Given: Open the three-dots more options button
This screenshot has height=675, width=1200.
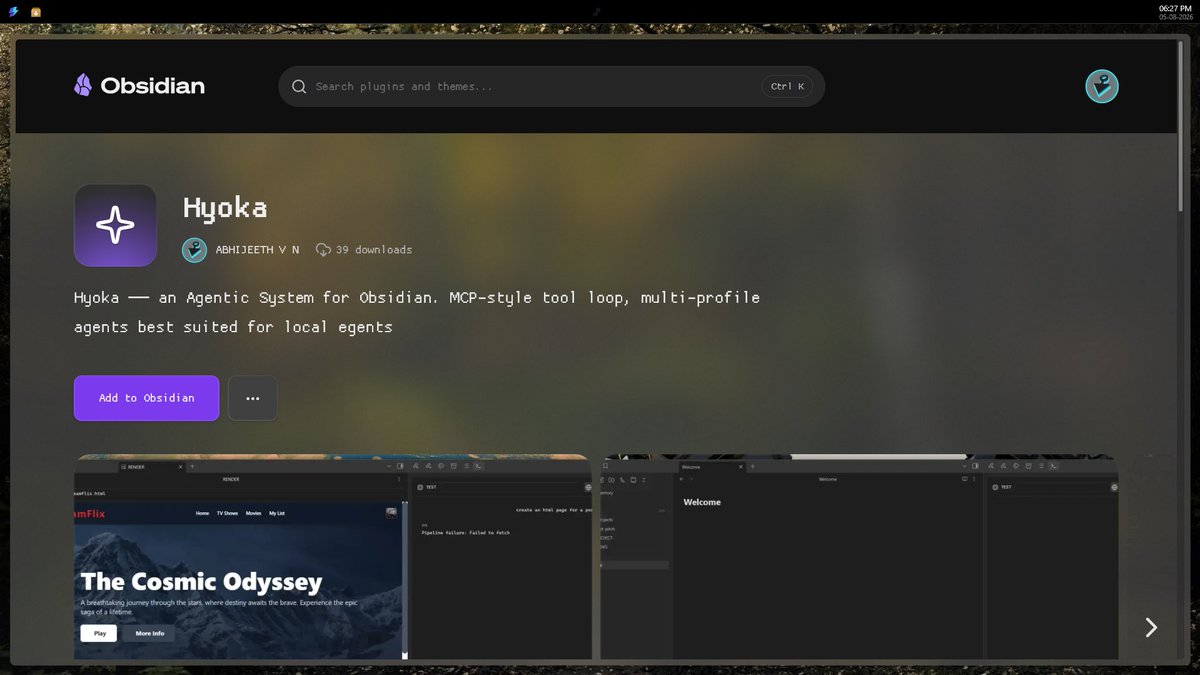Looking at the screenshot, I should coord(253,398).
